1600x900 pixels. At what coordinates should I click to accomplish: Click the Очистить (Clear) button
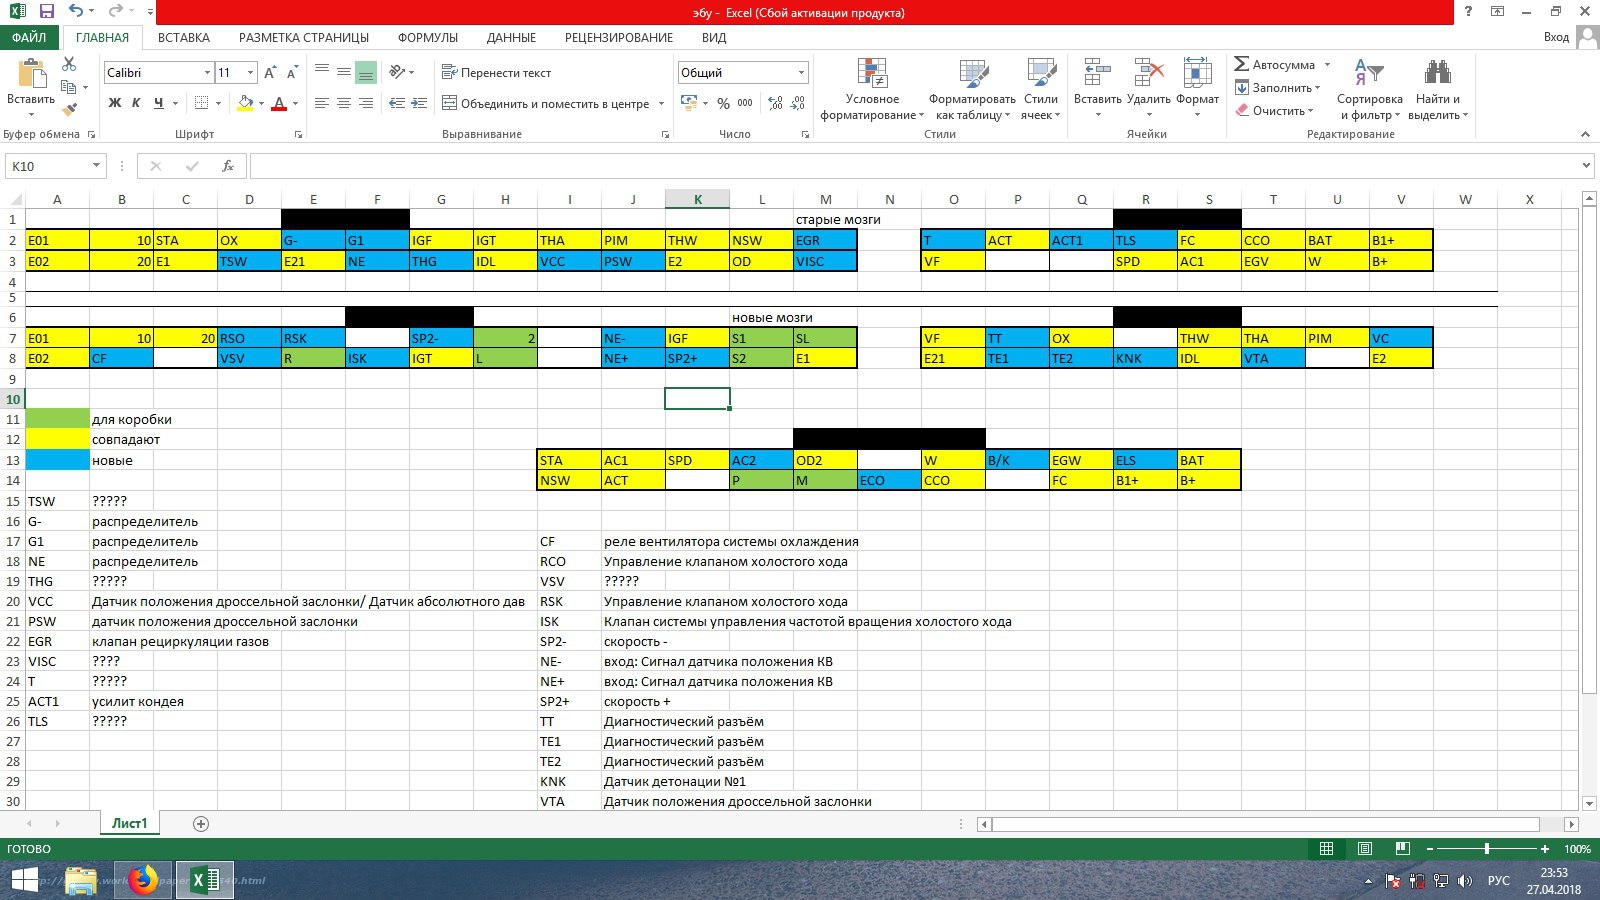pyautogui.click(x=1273, y=111)
